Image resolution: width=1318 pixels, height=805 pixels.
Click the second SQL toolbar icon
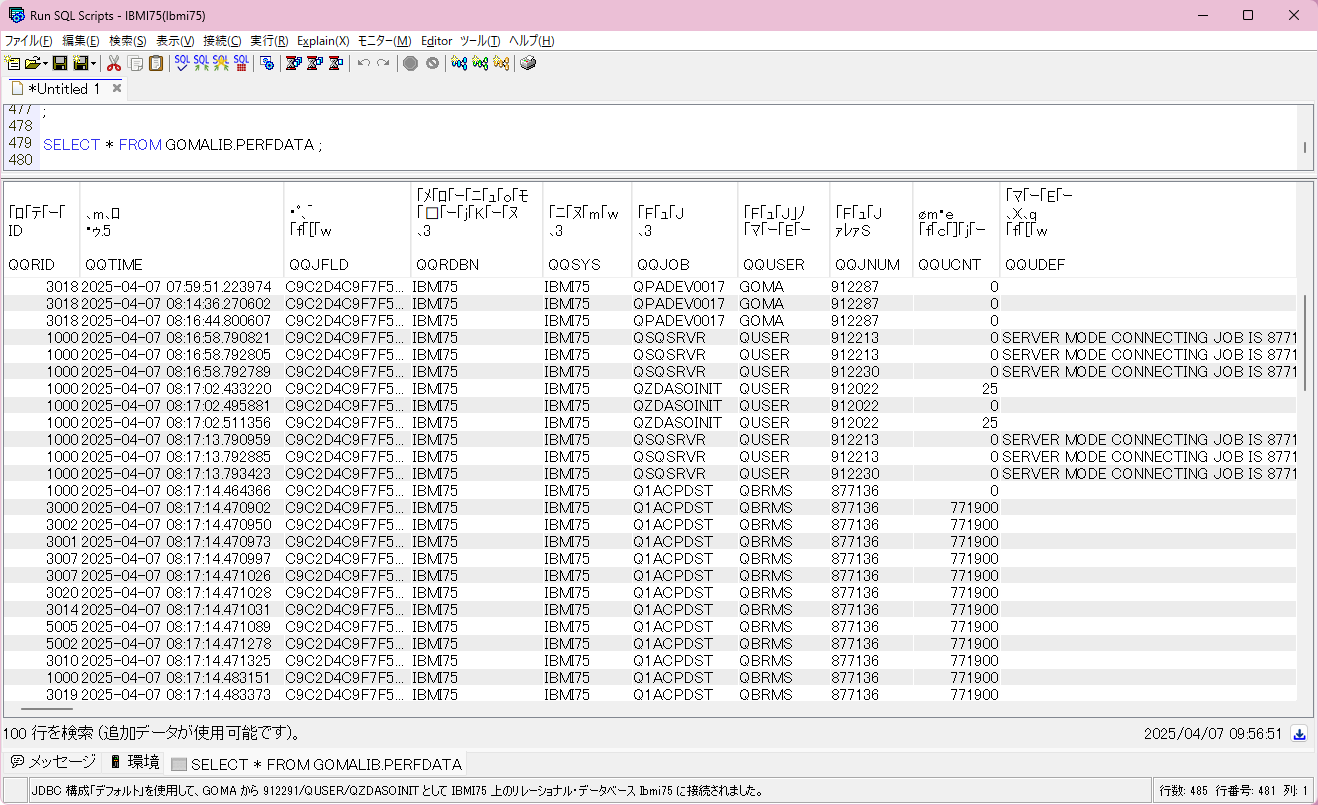(x=202, y=63)
